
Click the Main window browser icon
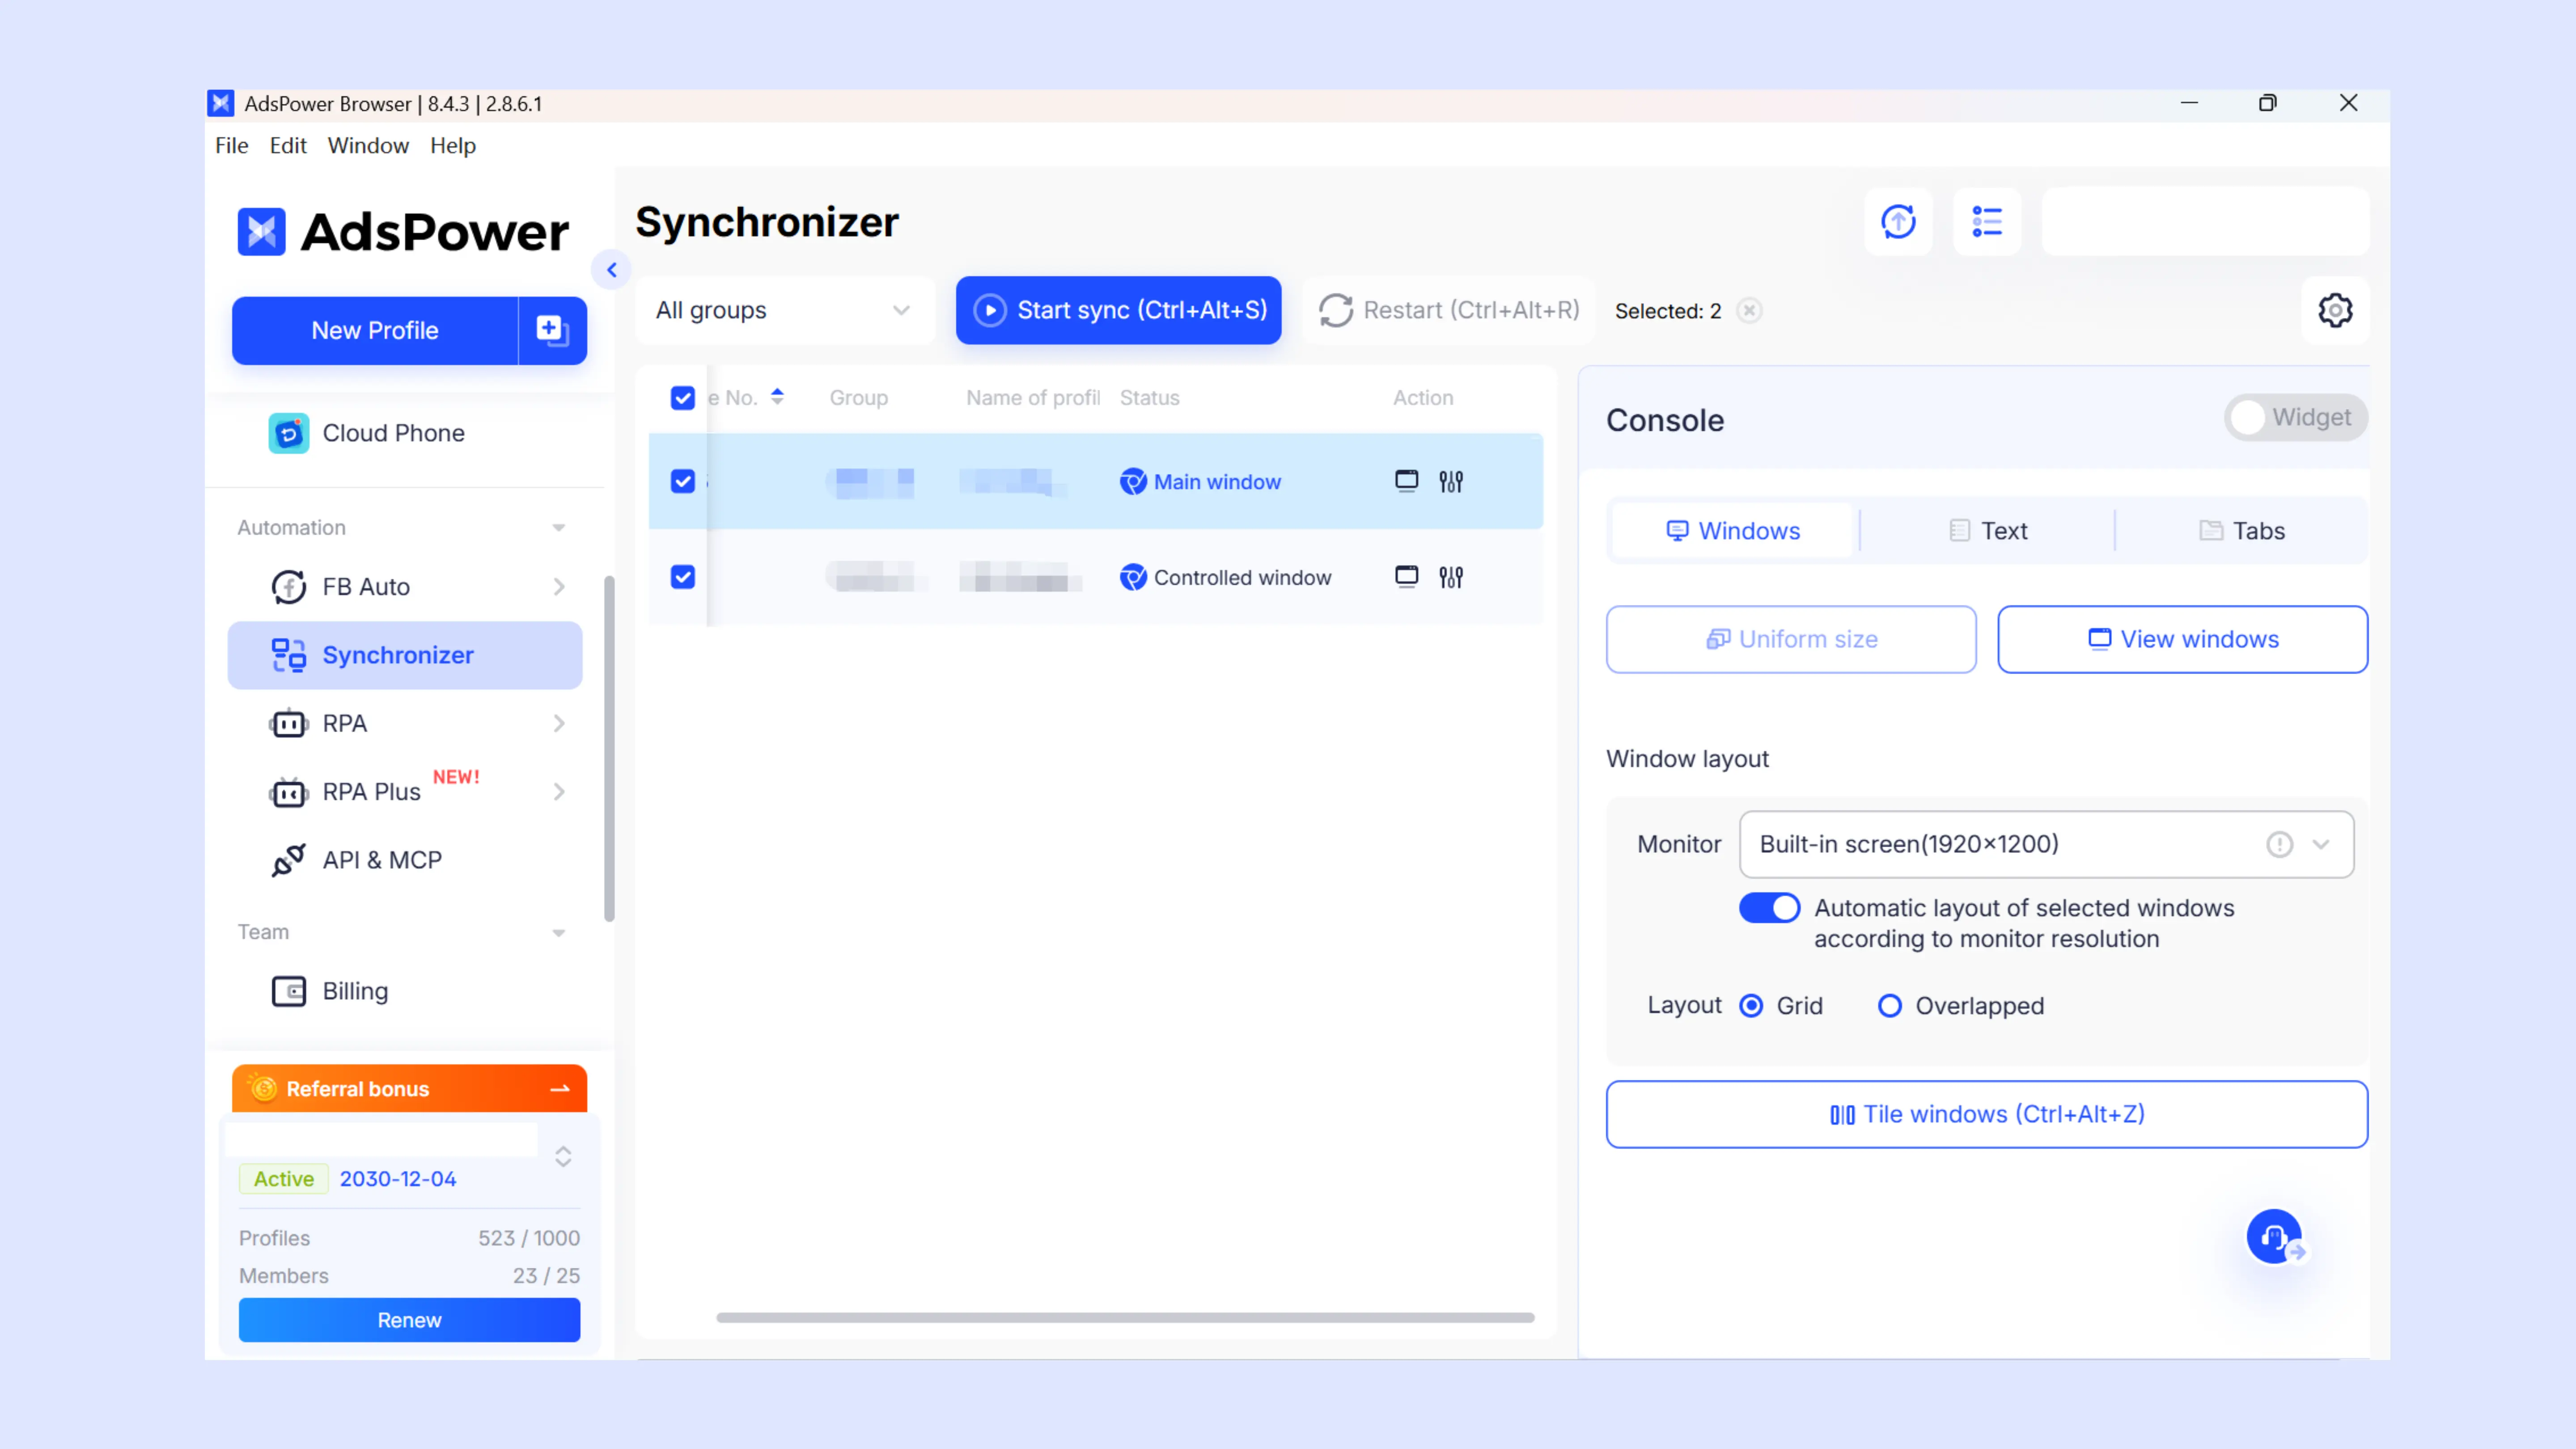[1133, 481]
